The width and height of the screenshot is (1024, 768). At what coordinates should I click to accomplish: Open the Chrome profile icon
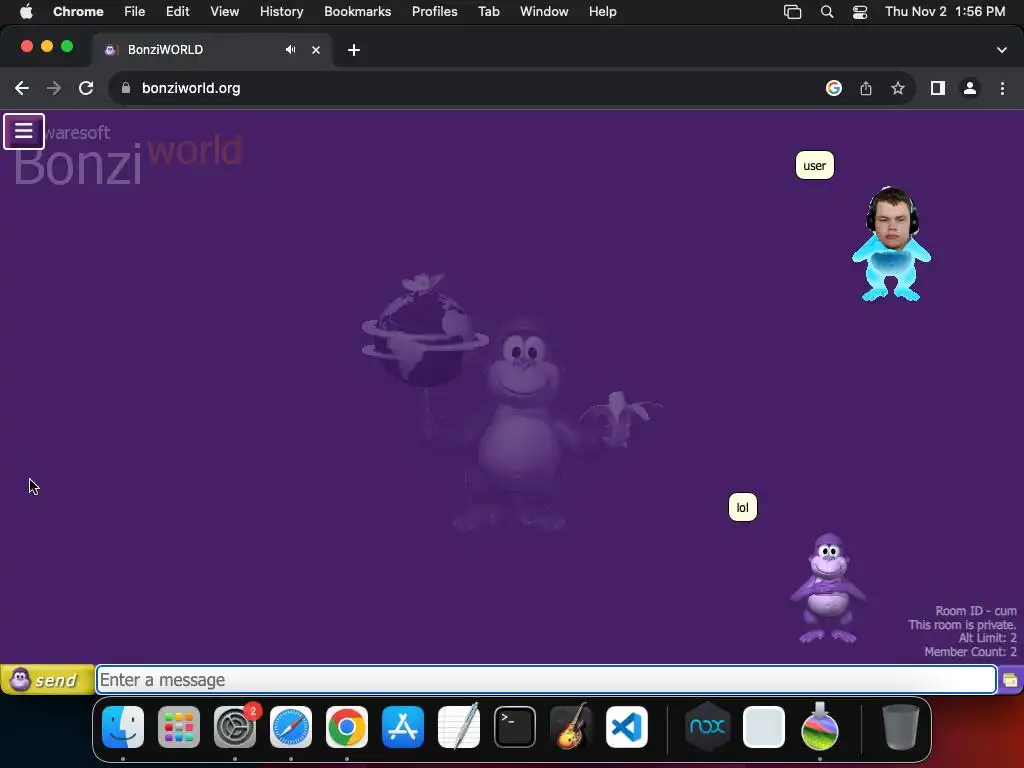coord(970,88)
